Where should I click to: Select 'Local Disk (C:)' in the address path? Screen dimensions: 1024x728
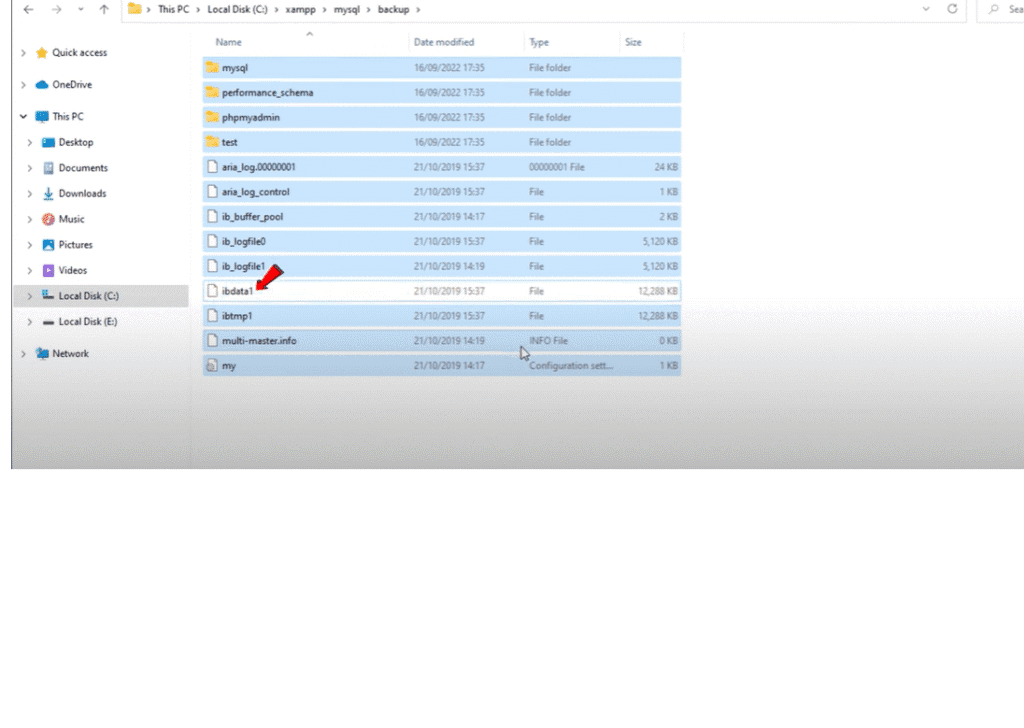[237, 9]
